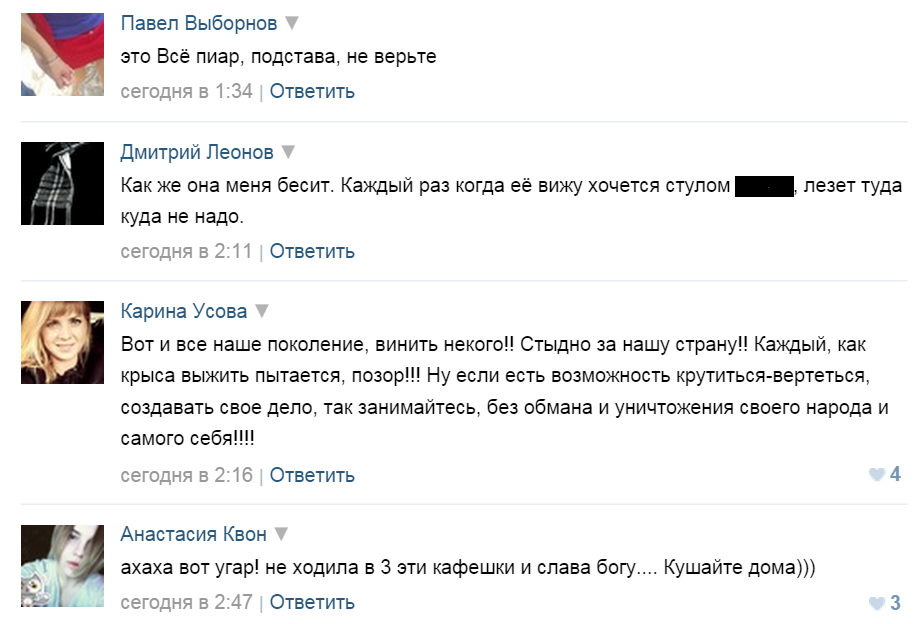Expand the dropdown arrow beside Павел Выборнов
This screenshot has height=624, width=921.
pos(292,23)
